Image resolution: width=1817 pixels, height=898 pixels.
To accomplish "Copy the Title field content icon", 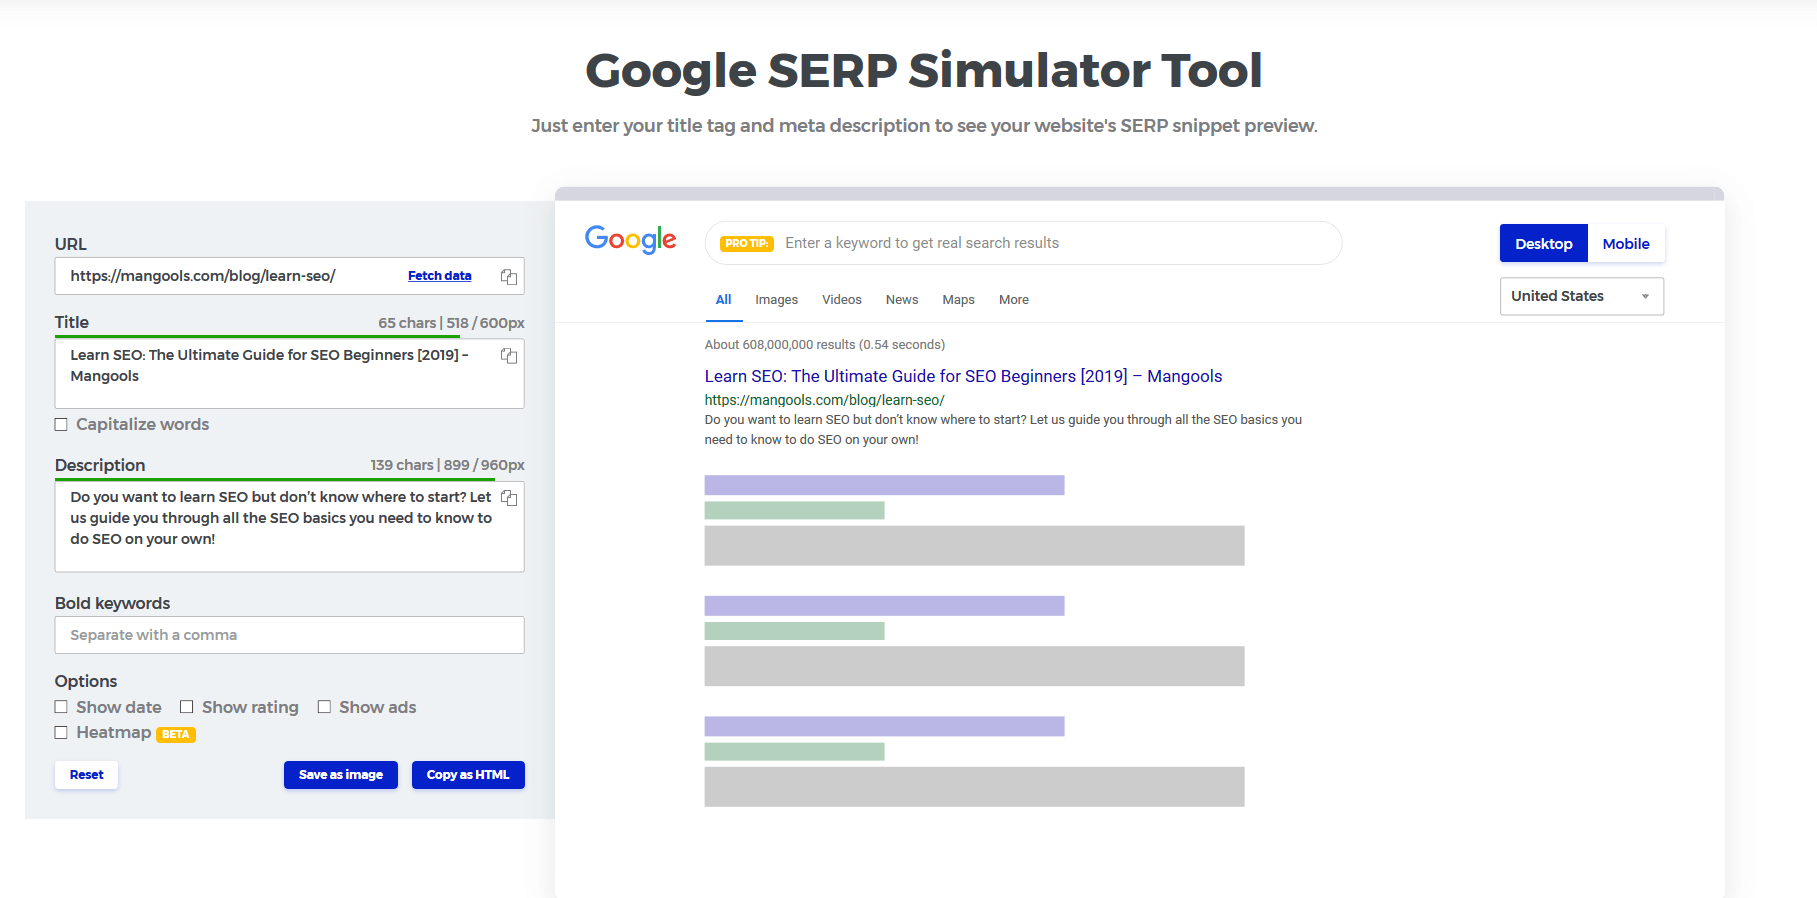I will 509,356.
